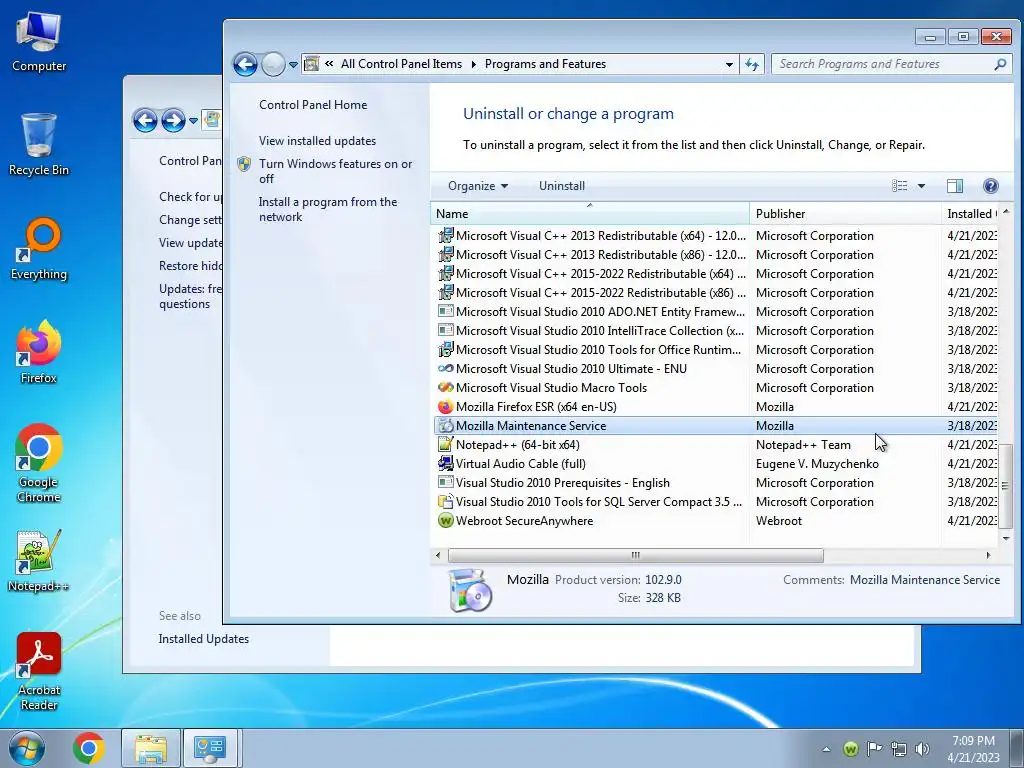Viewport: 1024px width, 768px height.
Task: Open recent pages dropdown next to nav arrows
Action: [293, 65]
